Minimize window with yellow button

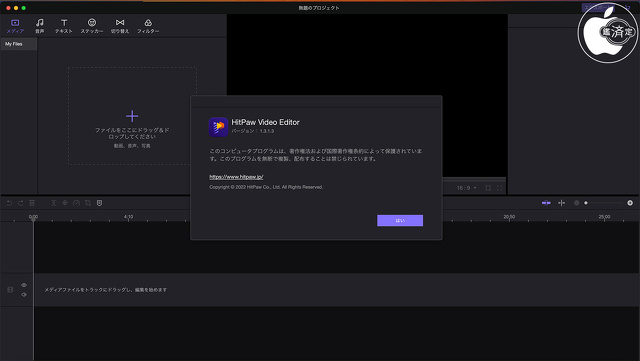pos(16,8)
